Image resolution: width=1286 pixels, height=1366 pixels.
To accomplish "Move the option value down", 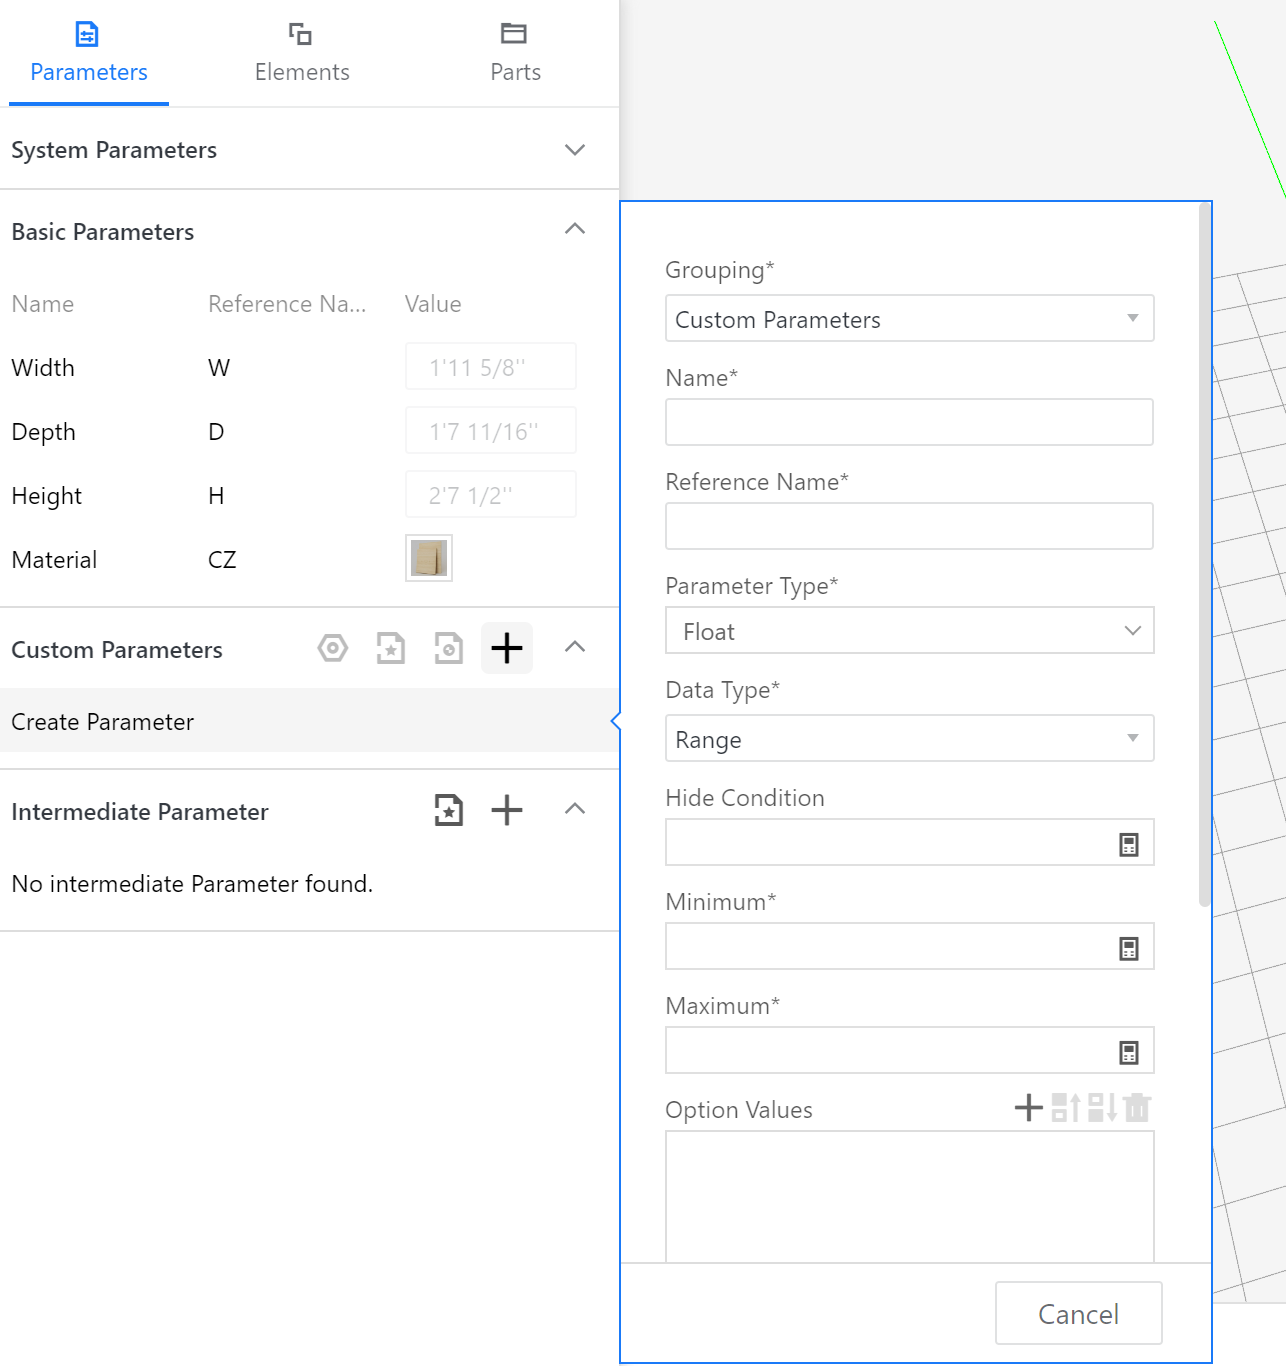I will (1102, 1108).
